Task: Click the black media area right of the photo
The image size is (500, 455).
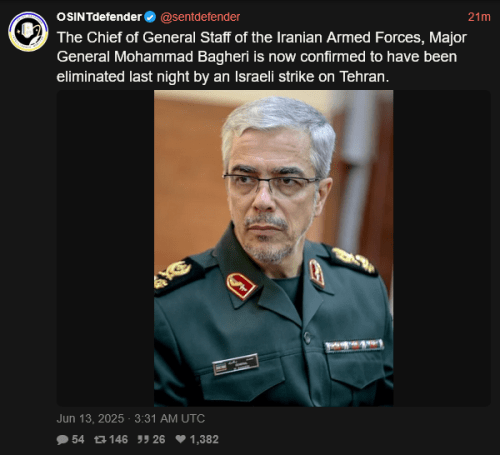Action: click(442, 248)
